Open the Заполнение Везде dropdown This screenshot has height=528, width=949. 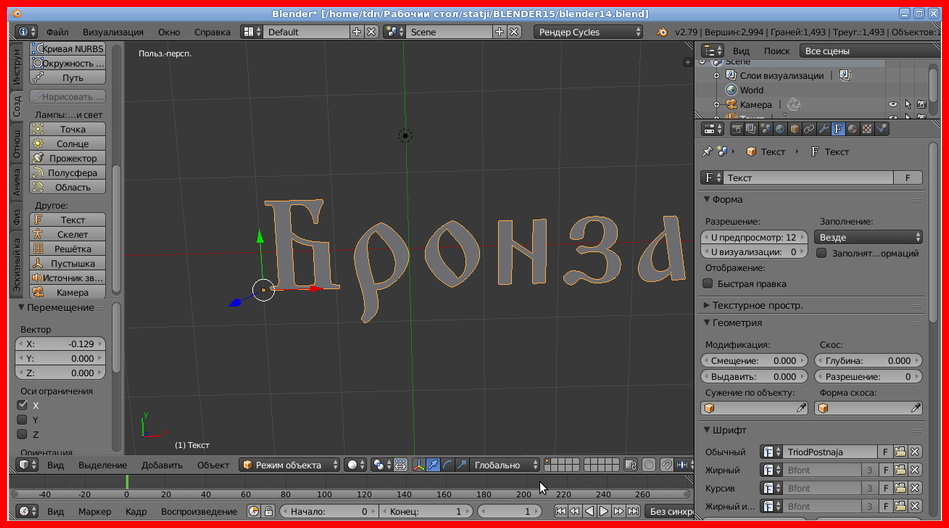pyautogui.click(x=868, y=237)
